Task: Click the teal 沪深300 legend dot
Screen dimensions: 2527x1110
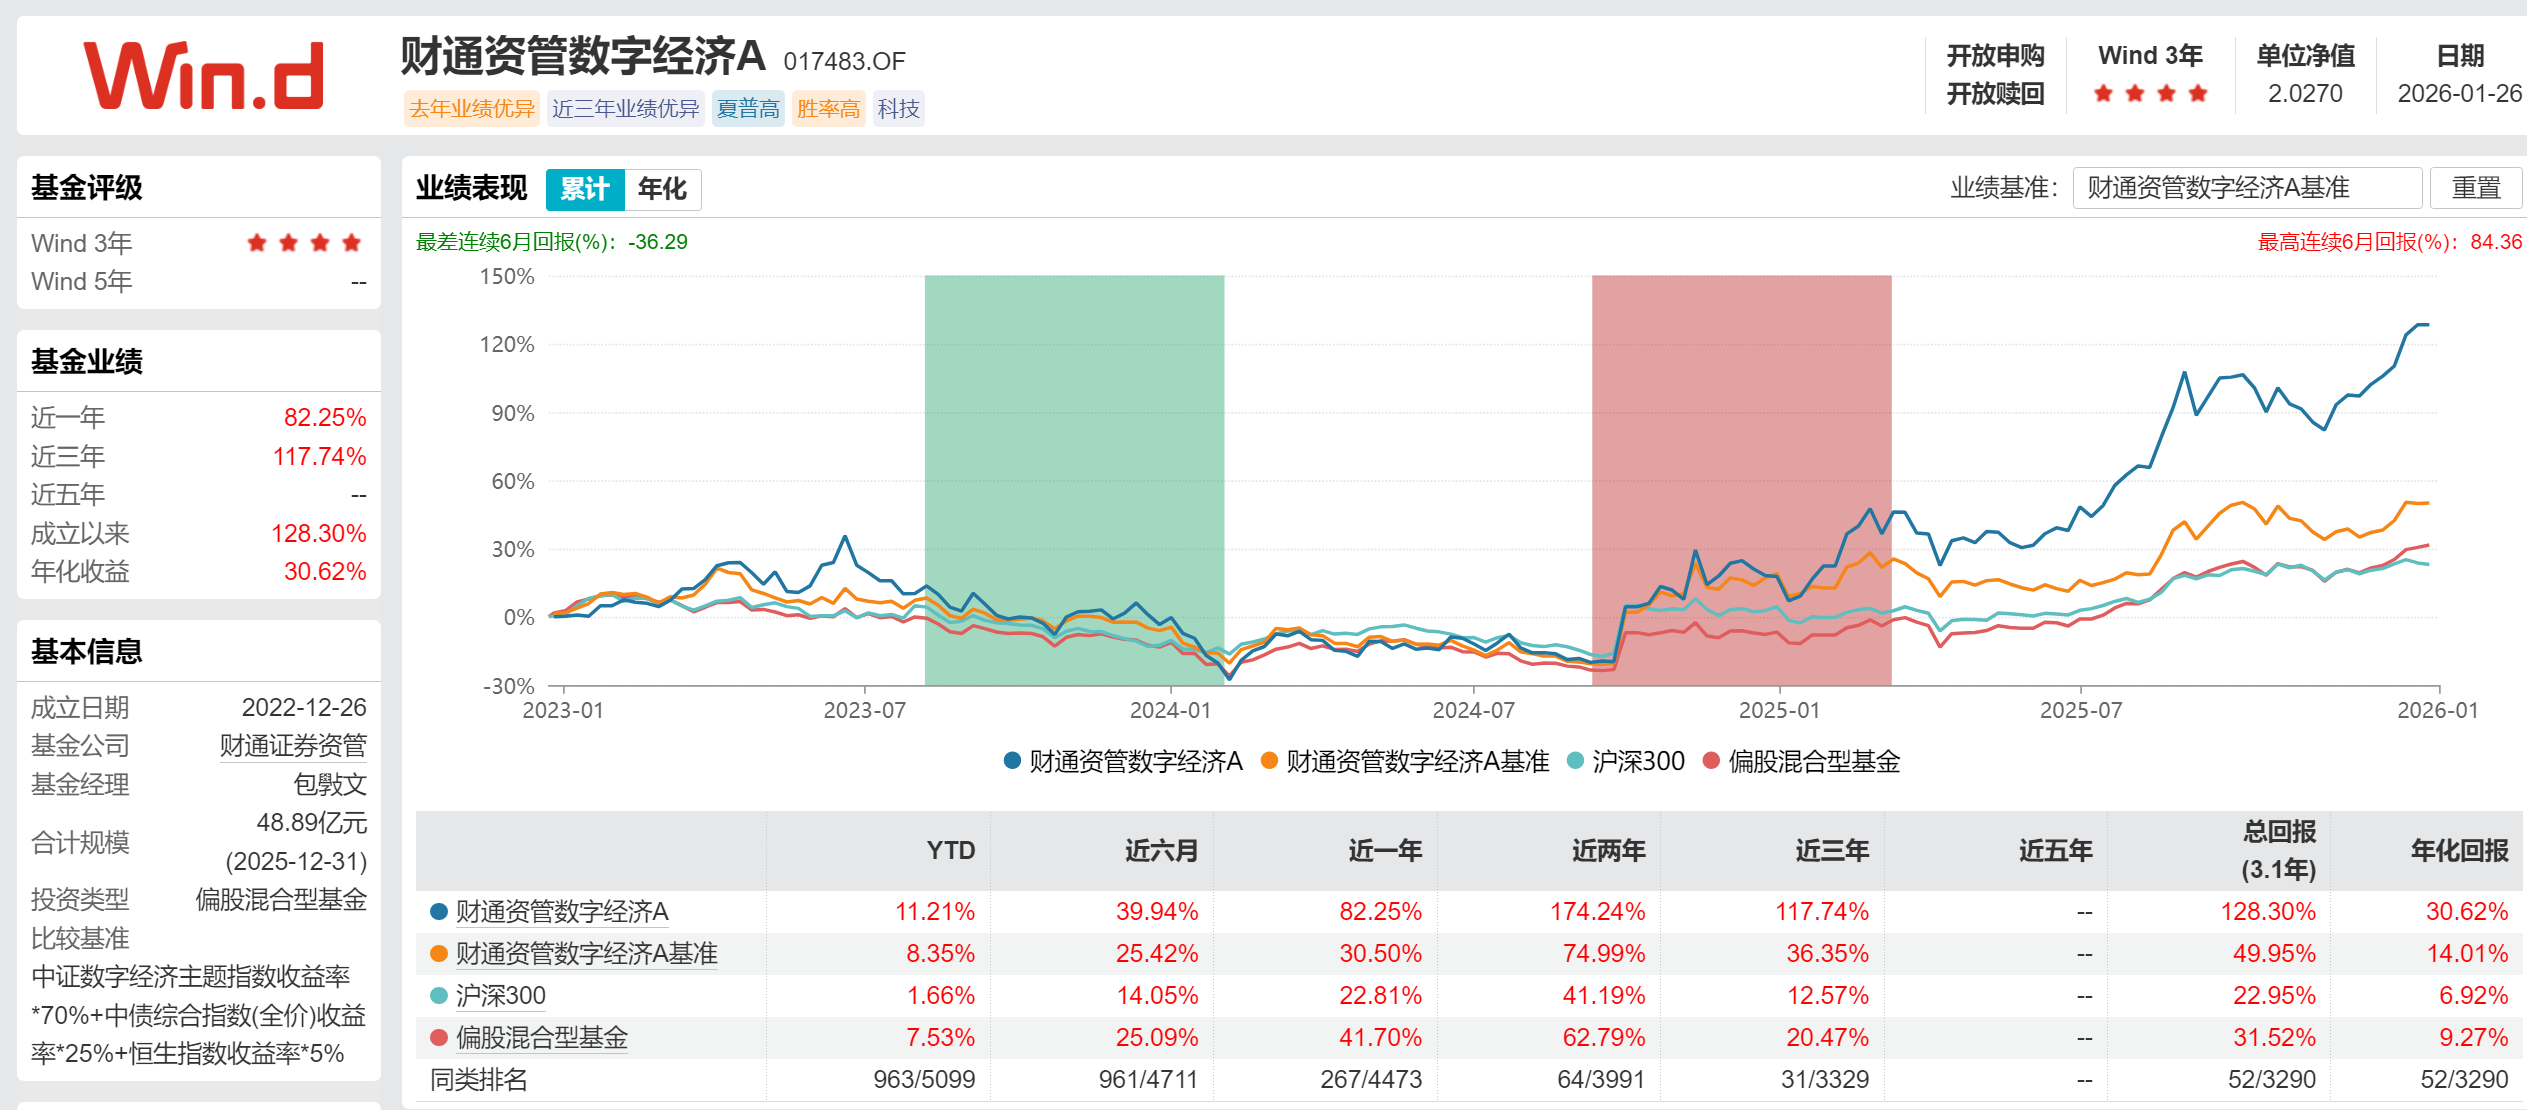Action: click(1575, 761)
